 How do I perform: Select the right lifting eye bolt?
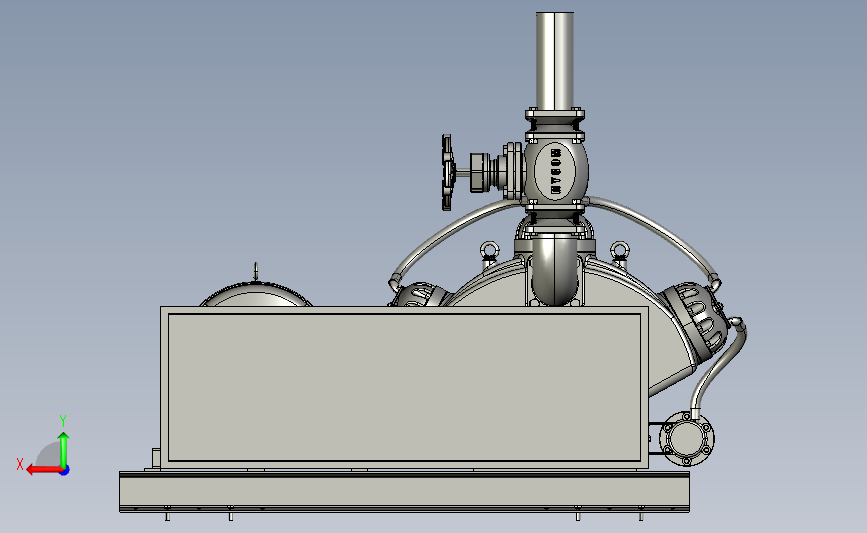tap(619, 252)
